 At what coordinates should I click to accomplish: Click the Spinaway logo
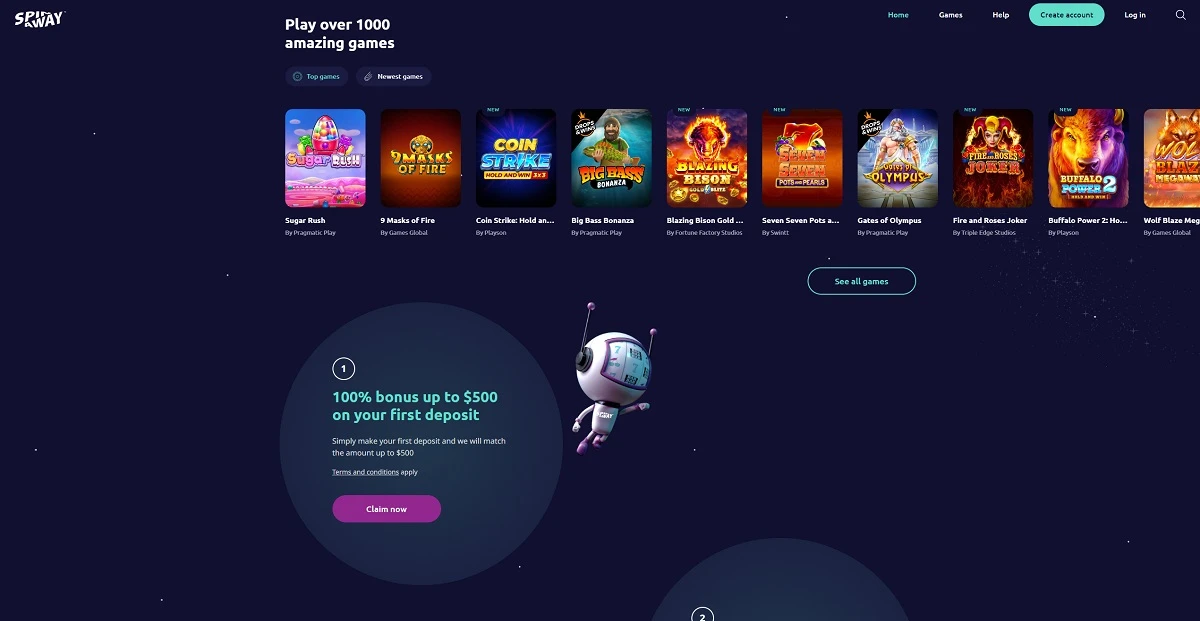(40, 18)
